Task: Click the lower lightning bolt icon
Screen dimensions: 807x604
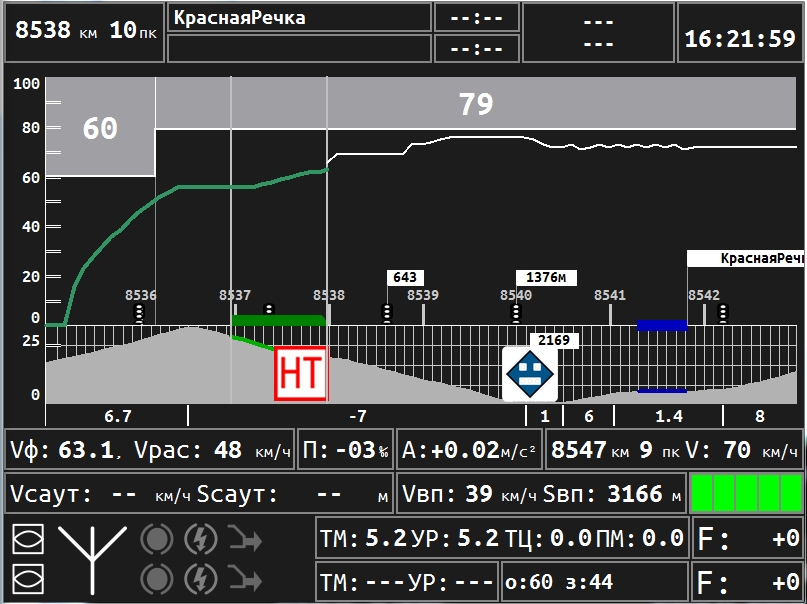Action: 201,578
